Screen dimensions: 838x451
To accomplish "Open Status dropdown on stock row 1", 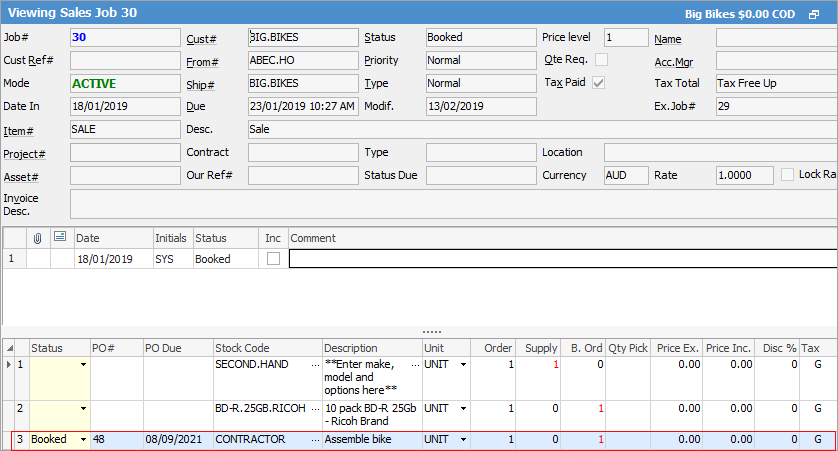I will (x=83, y=365).
